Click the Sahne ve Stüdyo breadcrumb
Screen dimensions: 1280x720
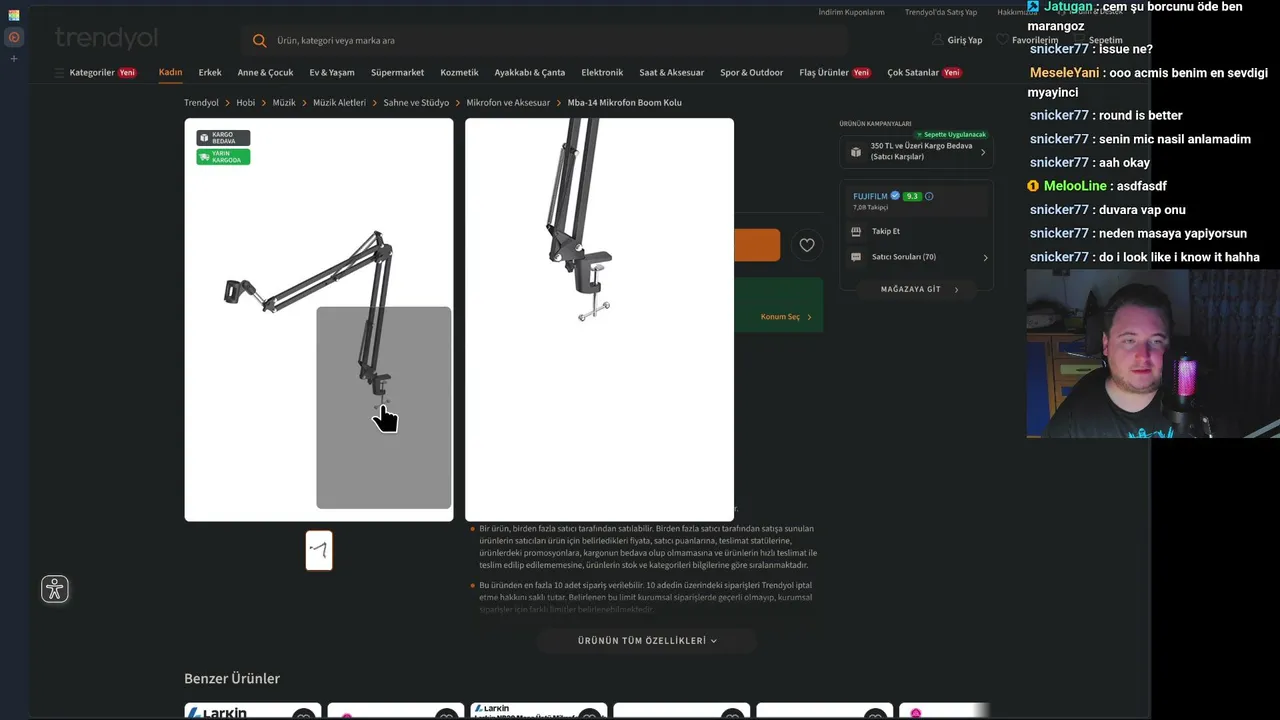pos(417,103)
